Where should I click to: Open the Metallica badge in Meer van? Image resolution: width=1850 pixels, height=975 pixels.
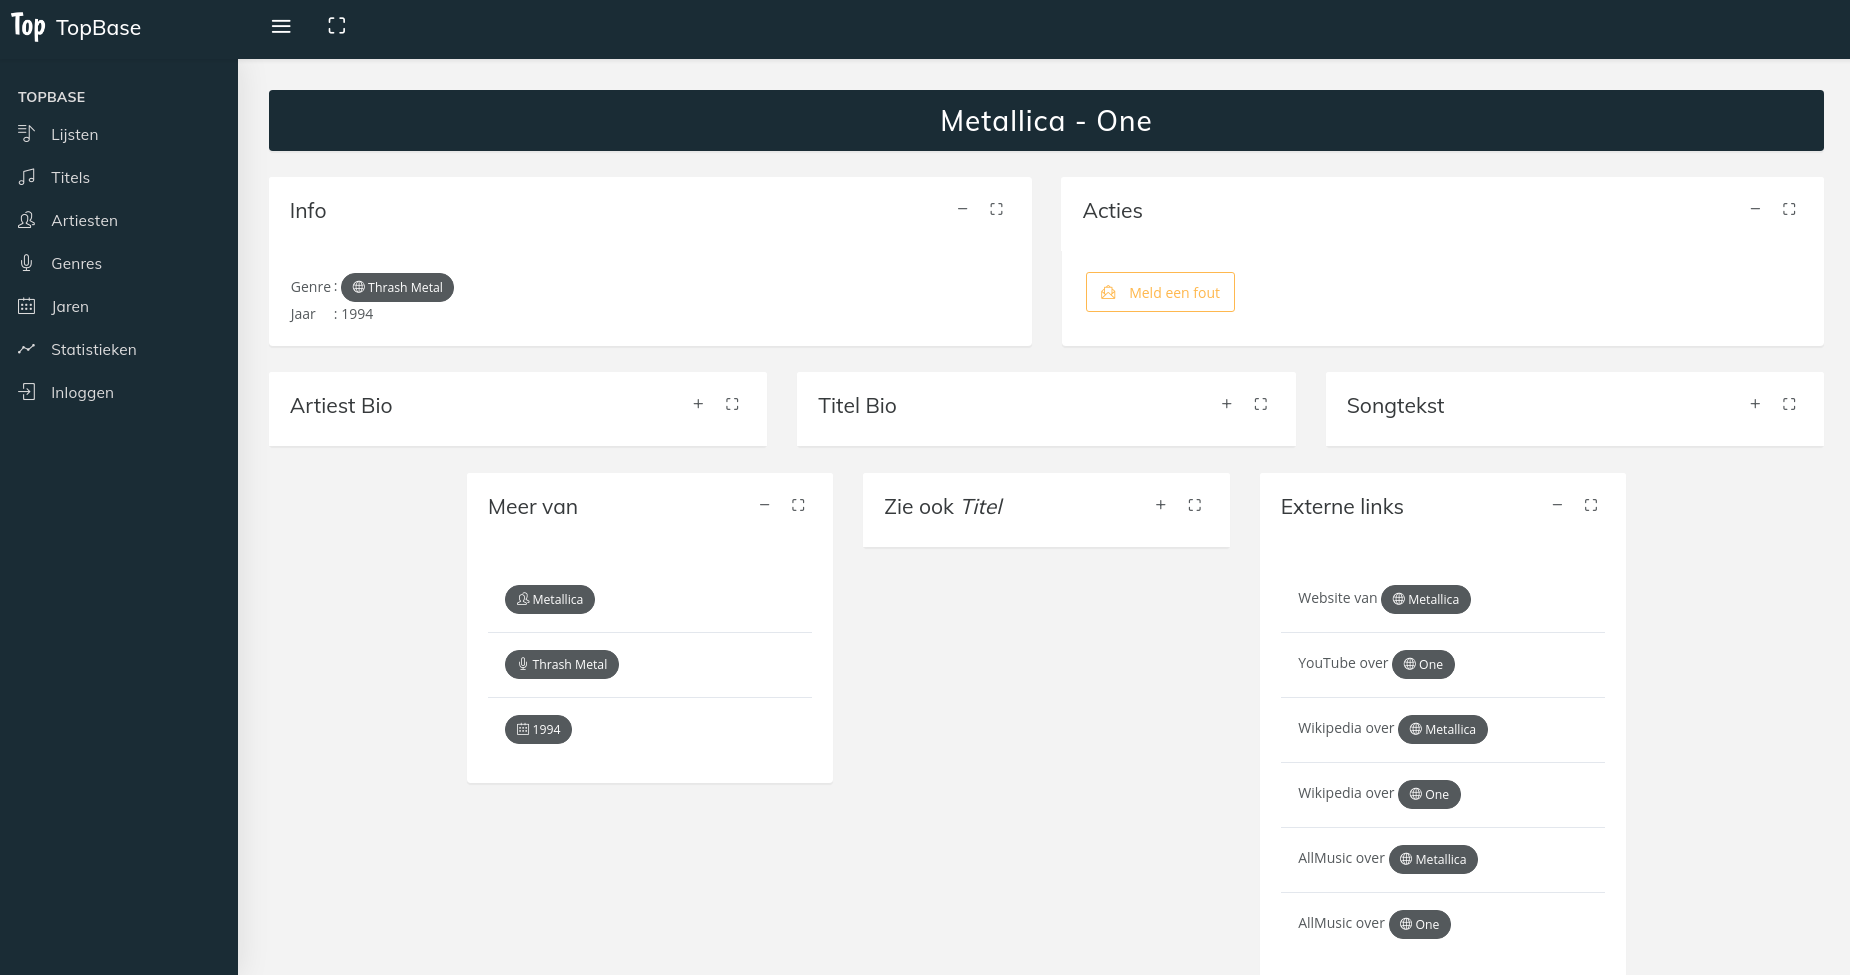[550, 599]
